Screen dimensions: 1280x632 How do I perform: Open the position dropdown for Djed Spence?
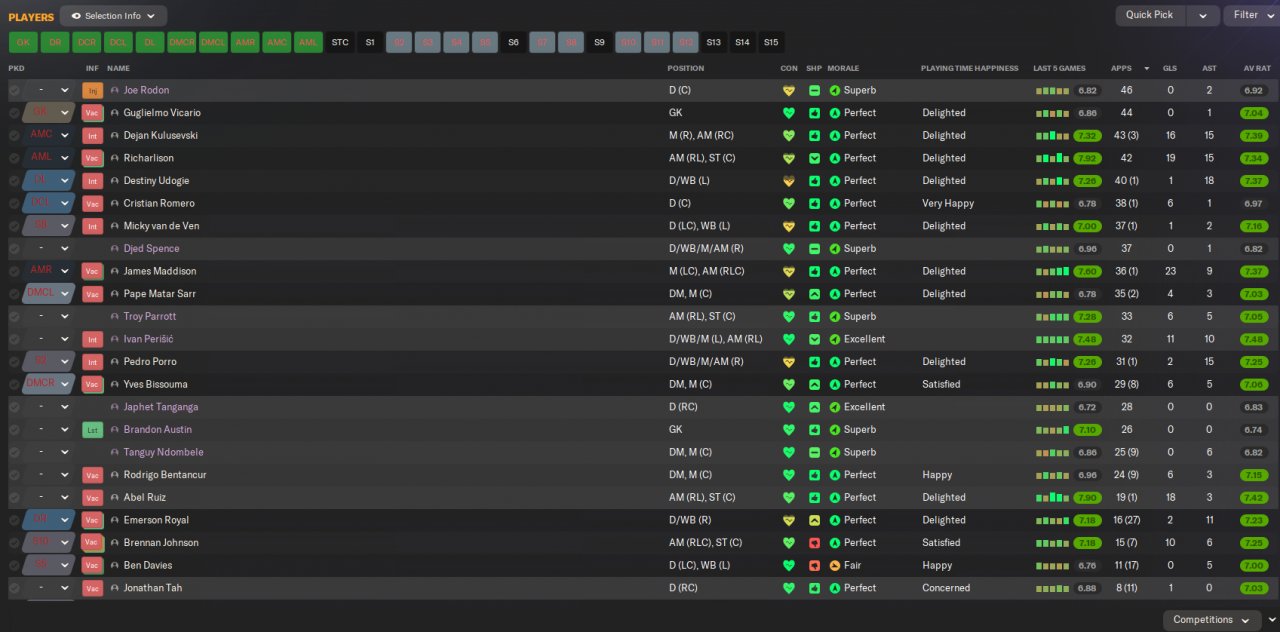(x=50, y=248)
